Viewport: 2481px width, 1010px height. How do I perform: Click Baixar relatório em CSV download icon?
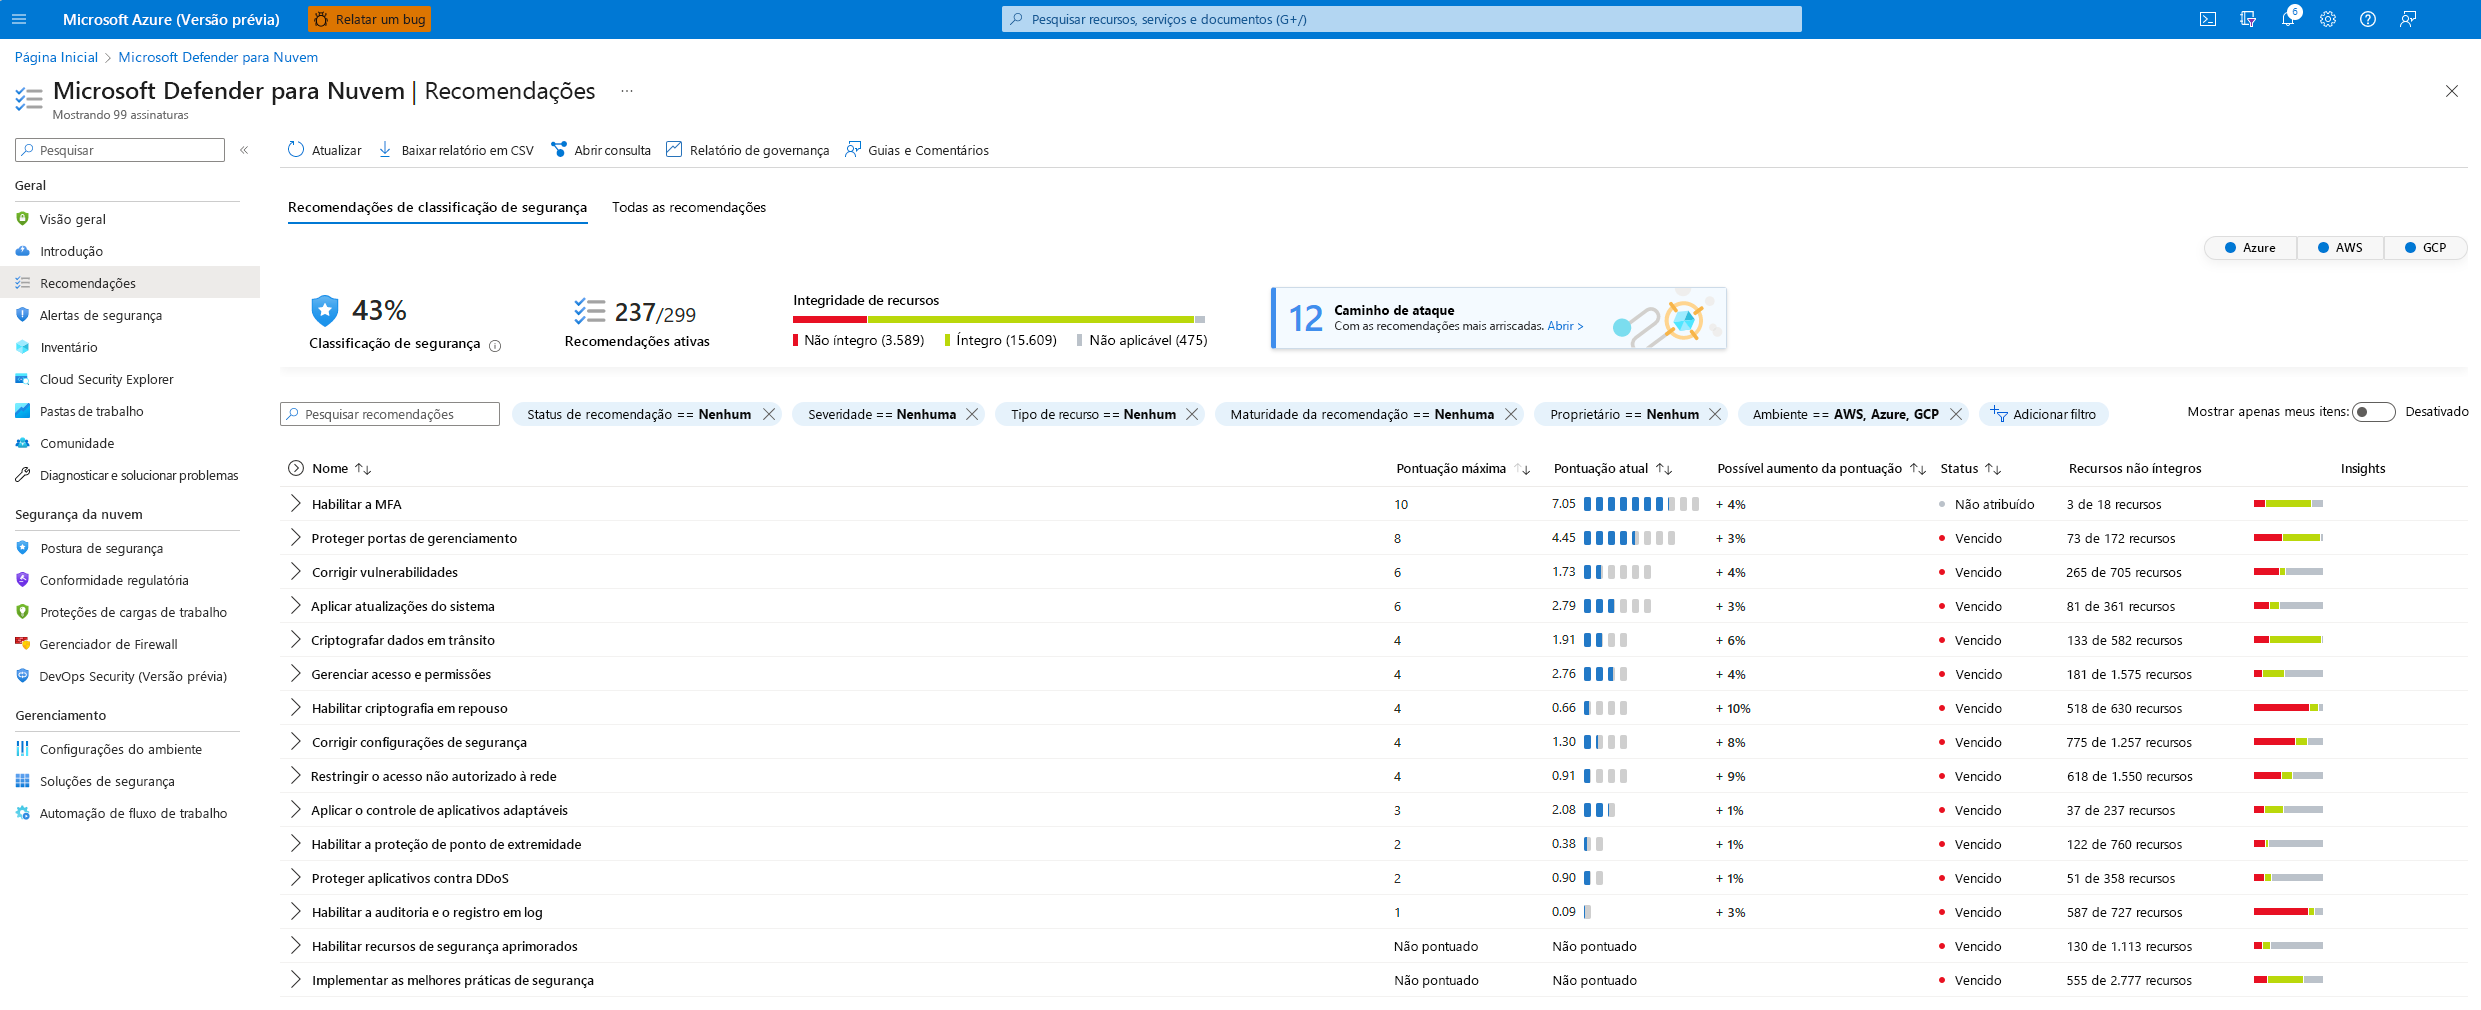click(x=385, y=149)
